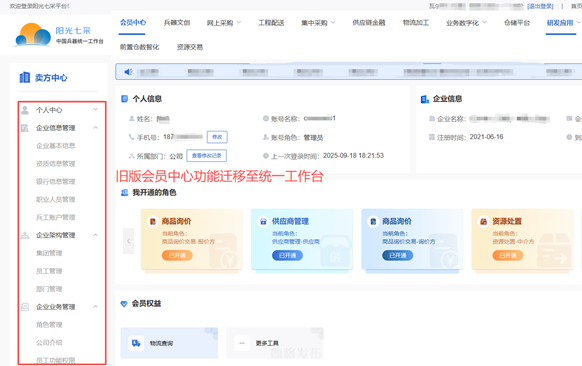Open the 供应链金融 nav item
Screen dimensions: 582x366
coord(369,23)
